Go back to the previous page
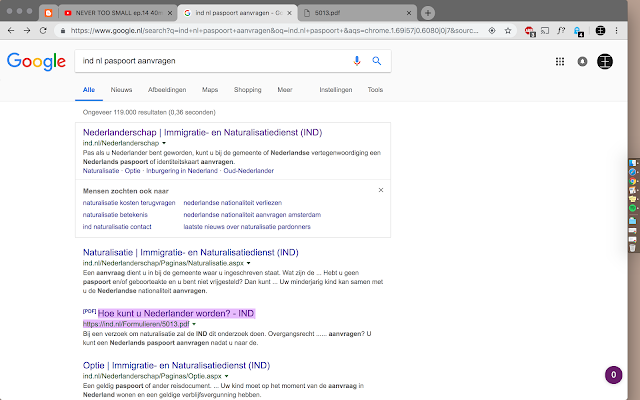 11,31
